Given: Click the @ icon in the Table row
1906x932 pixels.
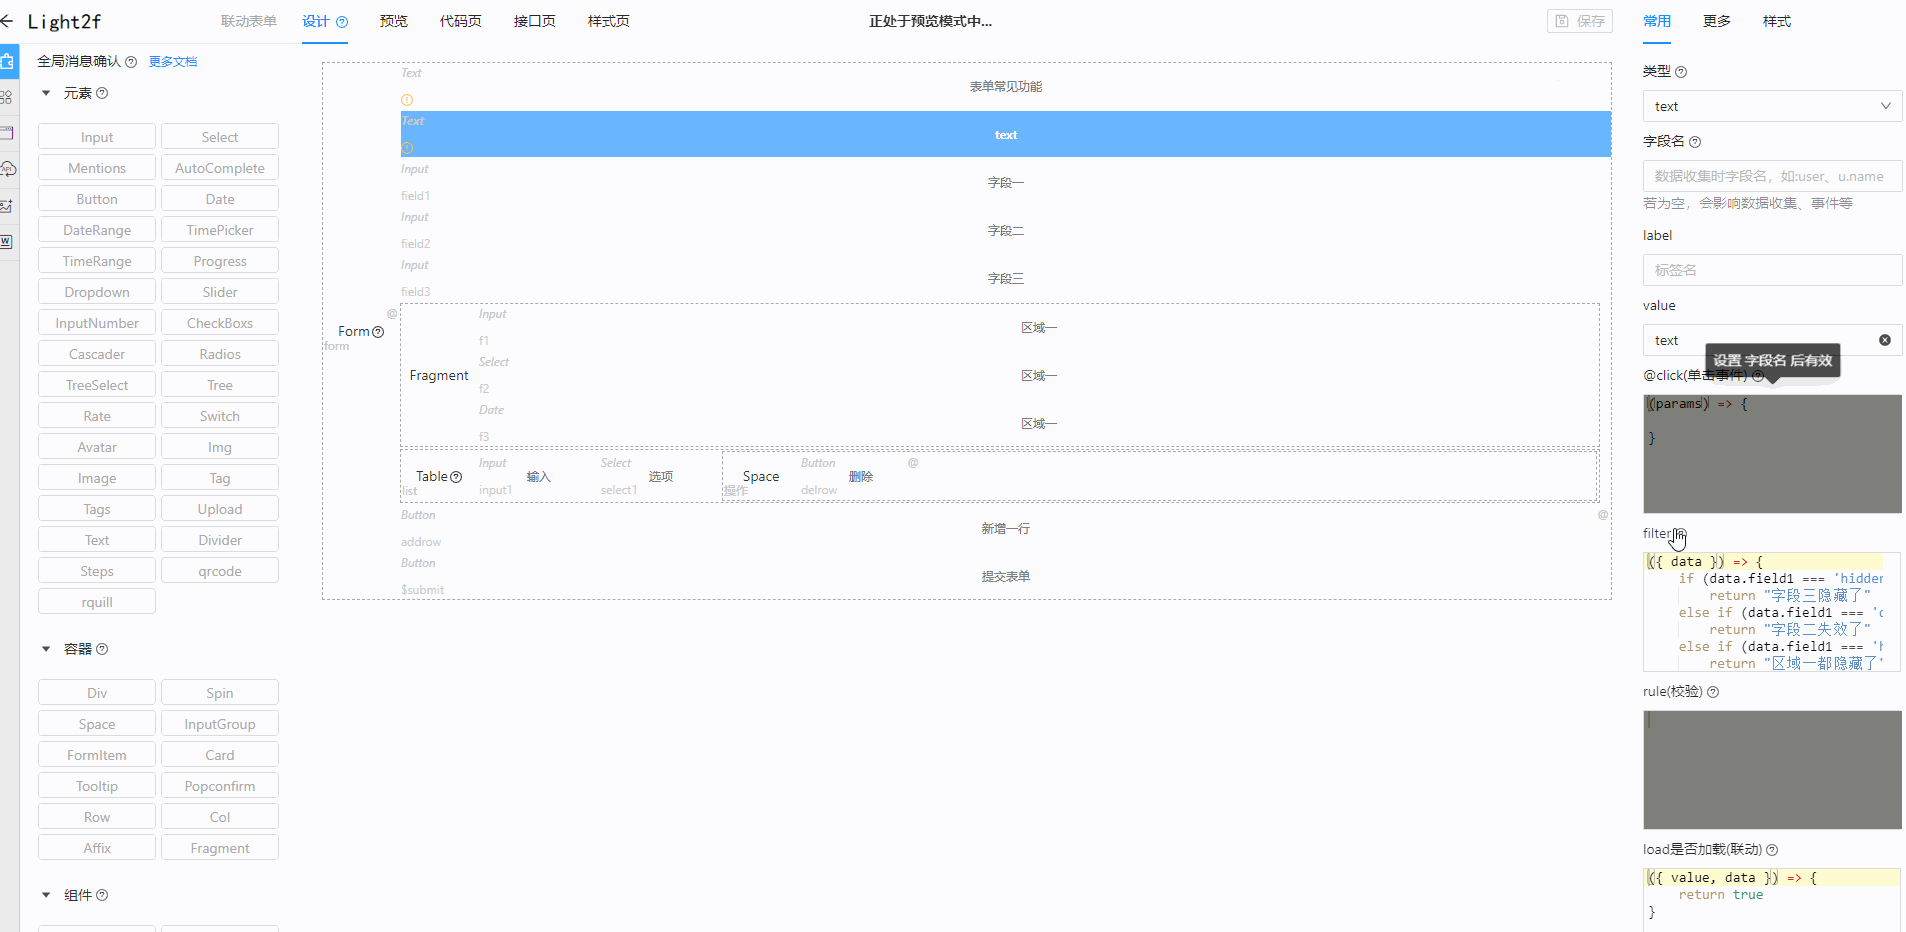Looking at the screenshot, I should [913, 463].
